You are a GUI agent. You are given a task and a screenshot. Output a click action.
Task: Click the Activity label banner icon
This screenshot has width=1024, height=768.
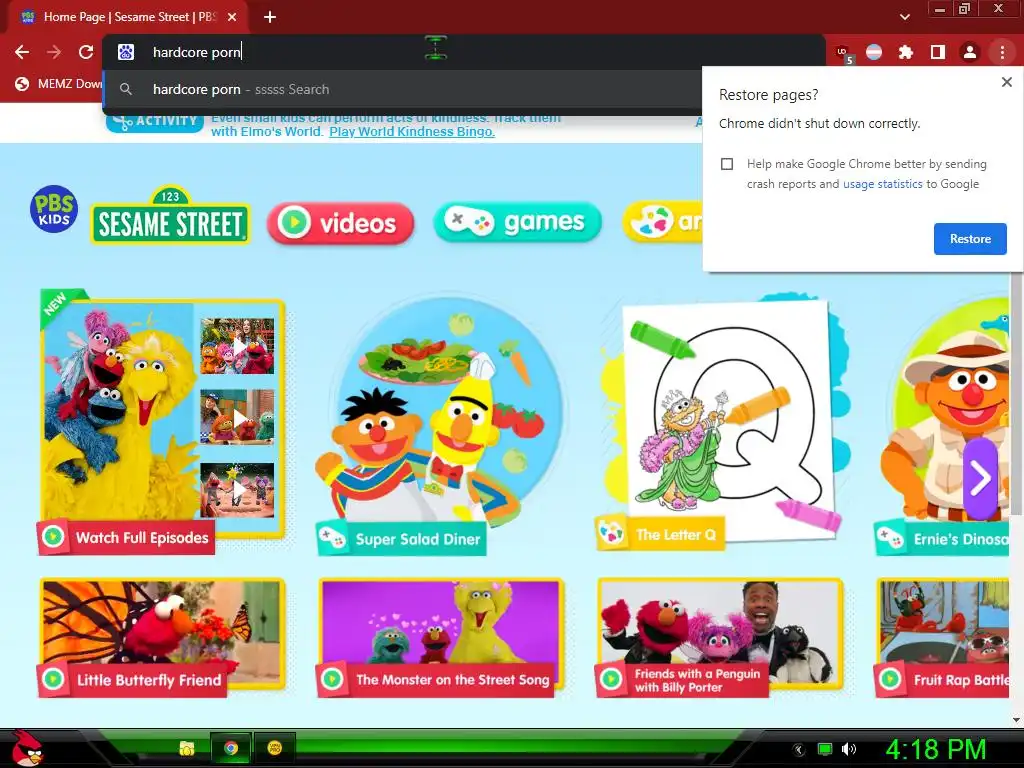[x=155, y=122]
